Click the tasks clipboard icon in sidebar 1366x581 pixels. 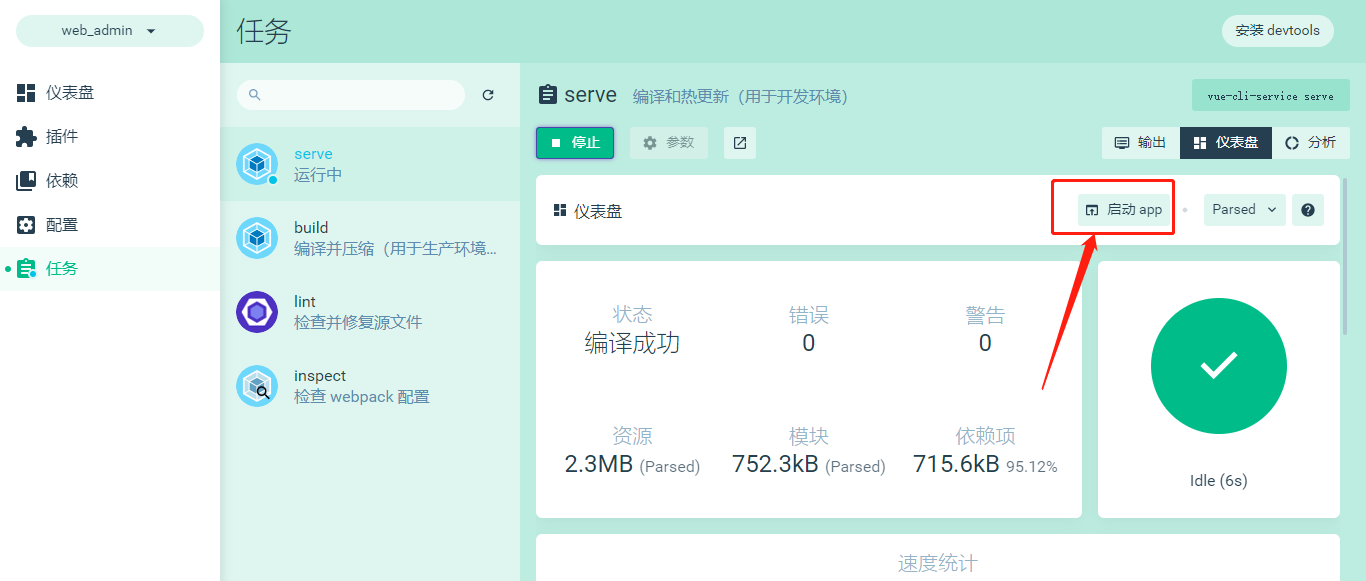click(26, 269)
